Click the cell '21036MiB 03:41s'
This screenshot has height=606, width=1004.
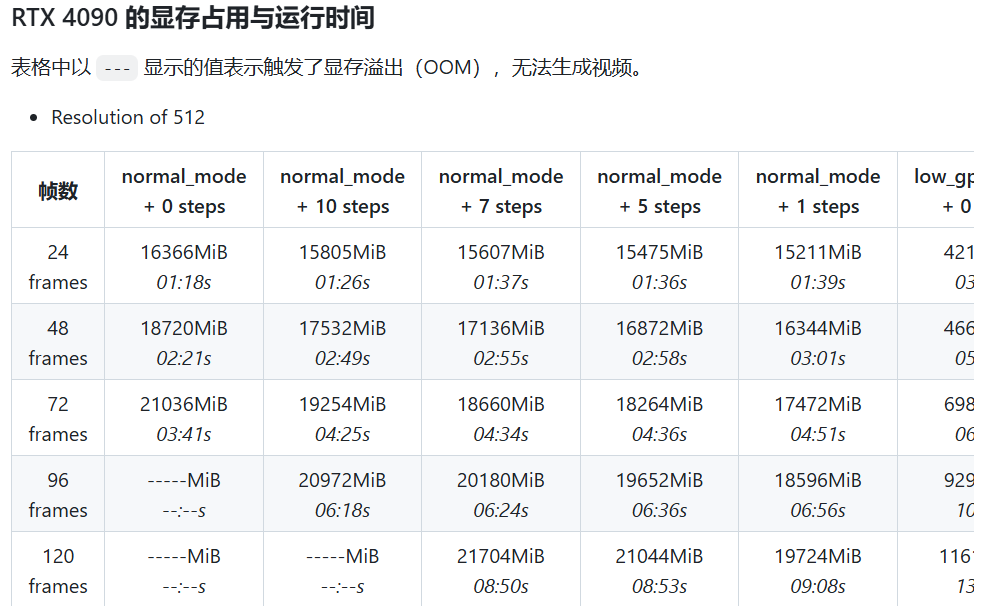(184, 418)
